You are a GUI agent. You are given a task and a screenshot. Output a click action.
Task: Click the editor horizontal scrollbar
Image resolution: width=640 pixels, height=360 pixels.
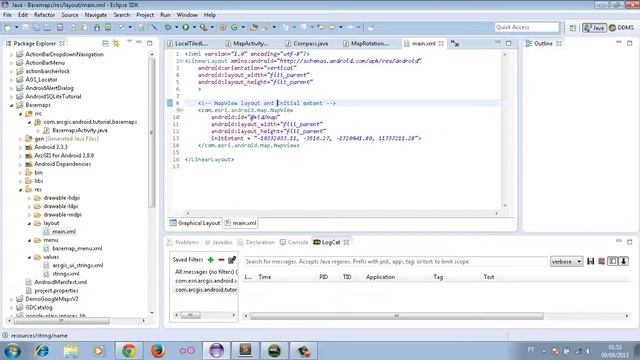(342, 213)
